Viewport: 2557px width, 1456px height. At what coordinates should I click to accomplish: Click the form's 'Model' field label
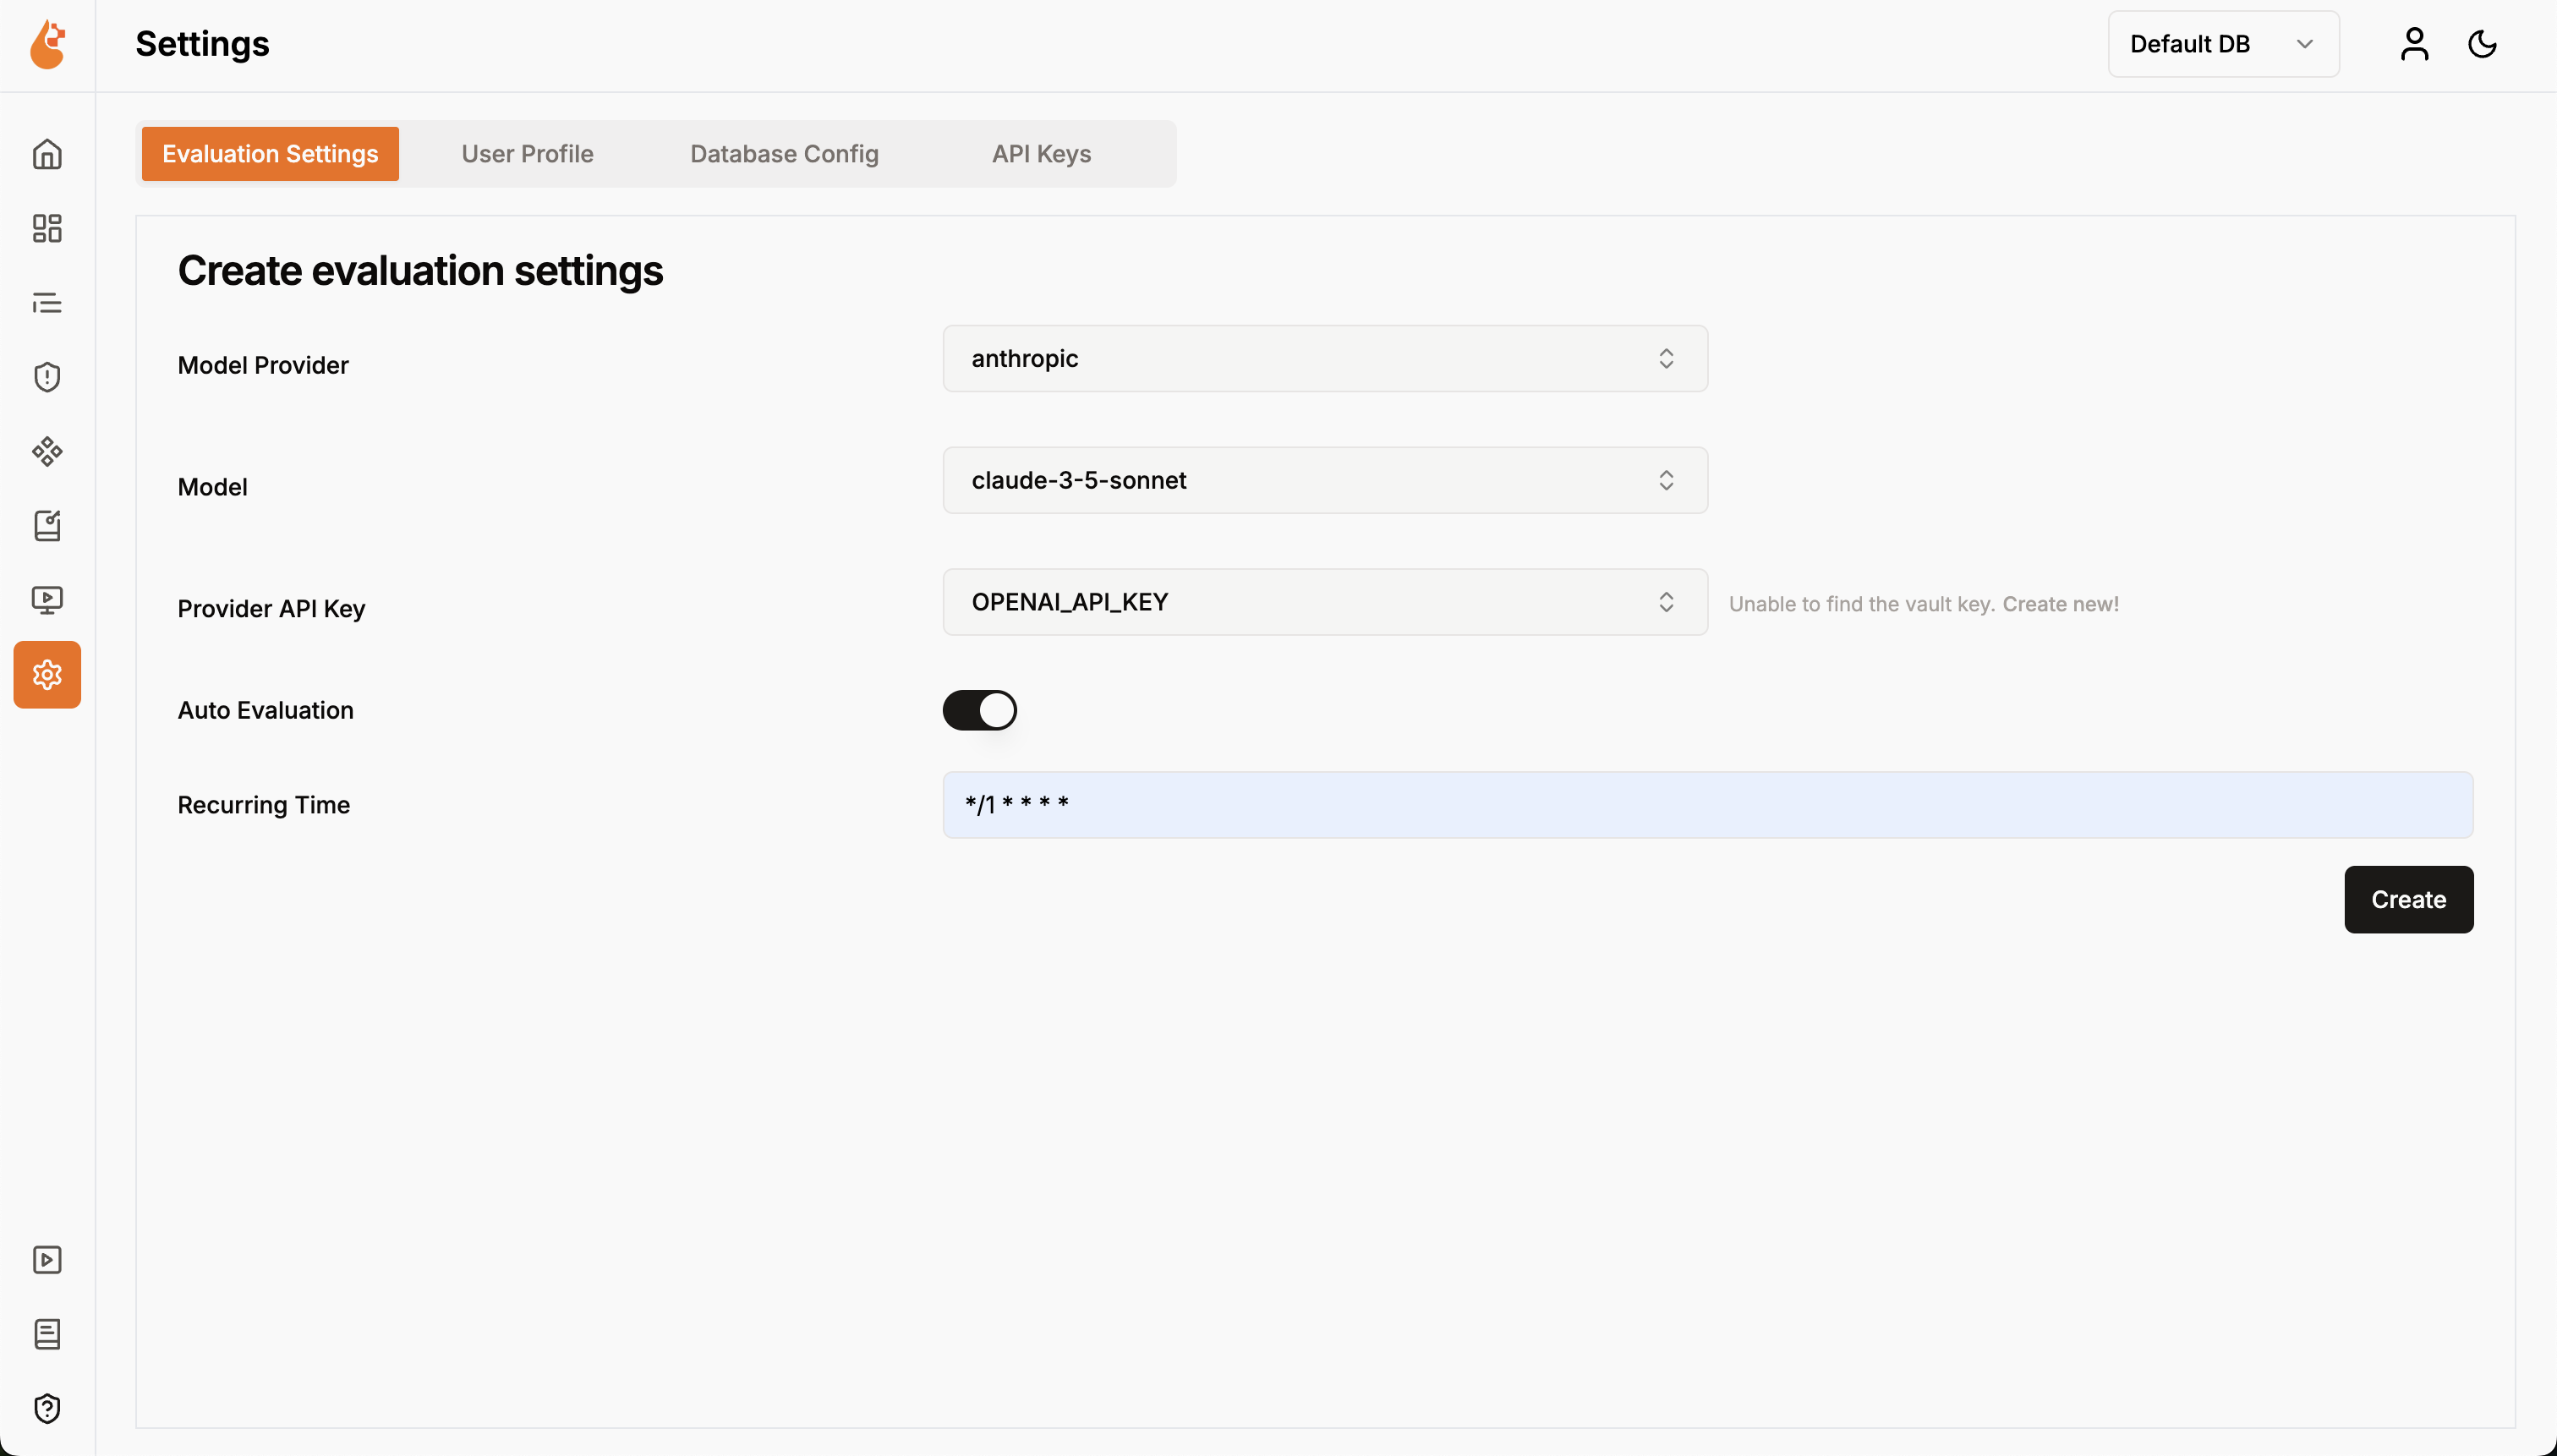click(x=212, y=487)
